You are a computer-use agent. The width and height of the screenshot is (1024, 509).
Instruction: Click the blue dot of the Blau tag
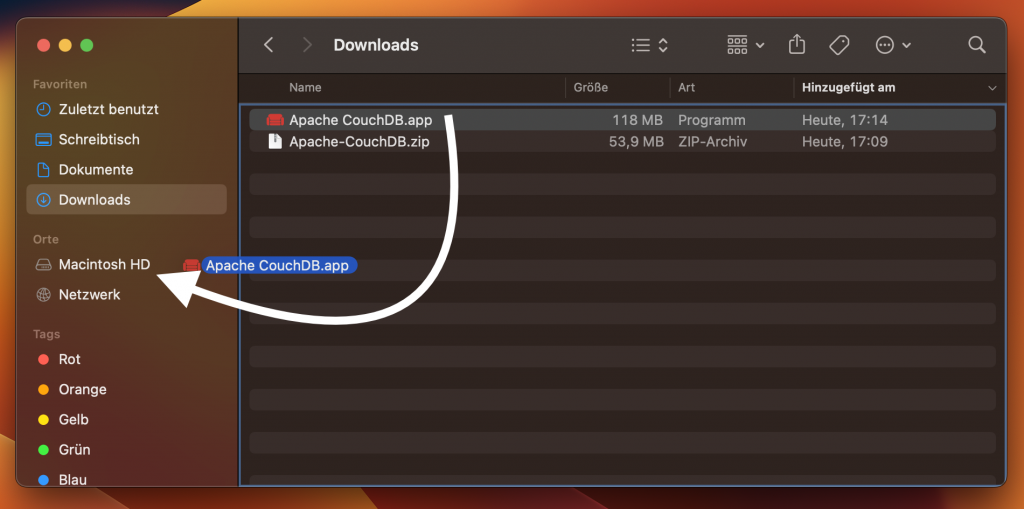[44, 480]
